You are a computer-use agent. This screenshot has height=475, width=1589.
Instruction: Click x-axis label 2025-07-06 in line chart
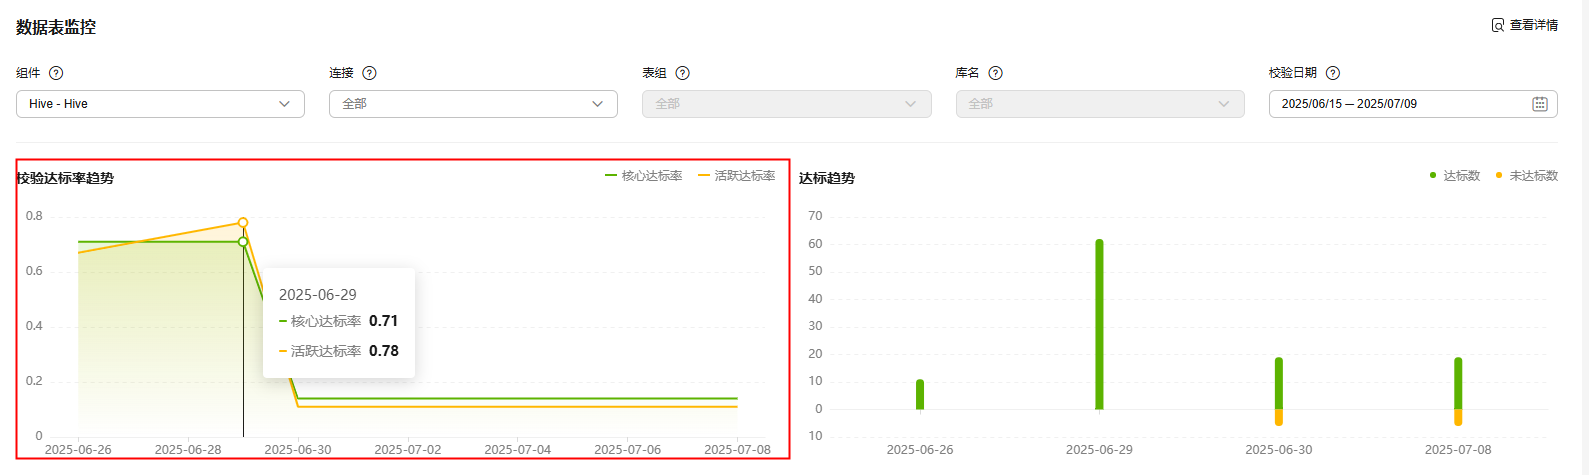628,450
